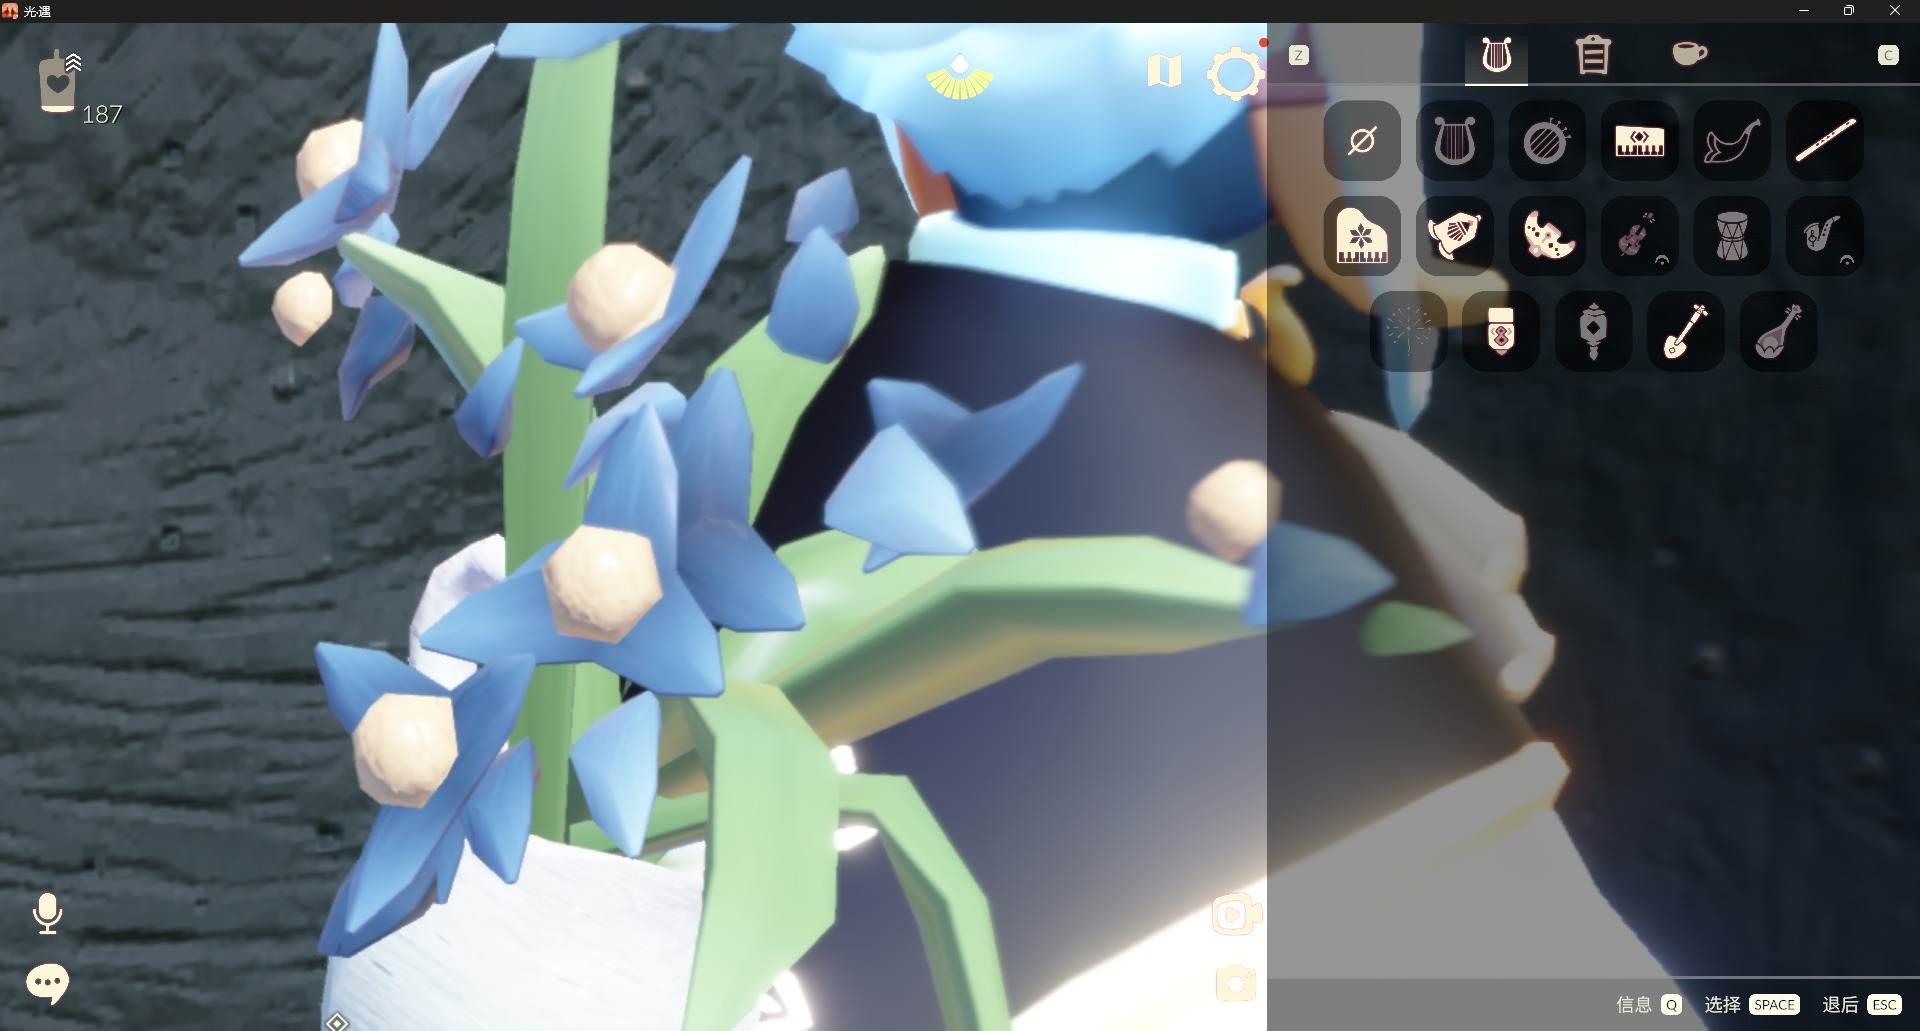Image resolution: width=1920 pixels, height=1031 pixels.
Task: Select the empty/no instrument slot
Action: [x=1362, y=141]
